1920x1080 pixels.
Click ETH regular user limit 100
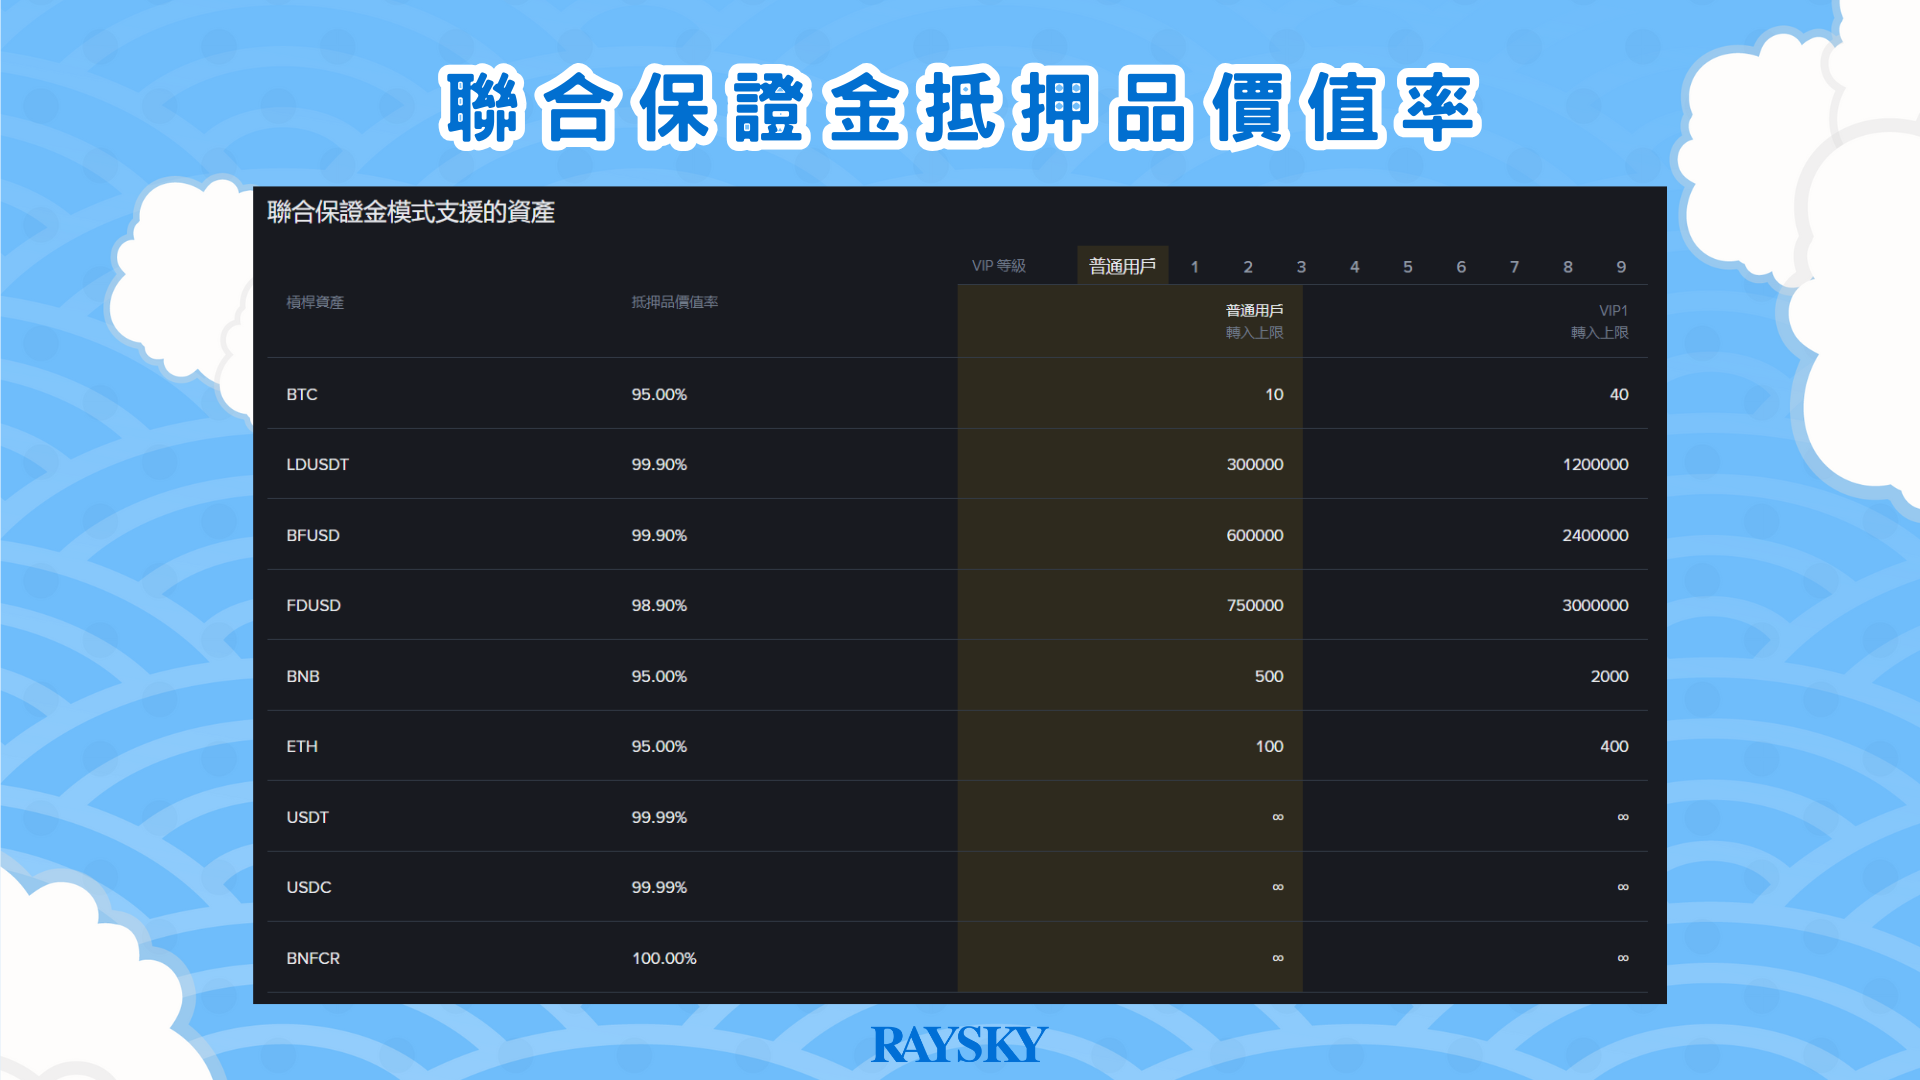tap(1270, 746)
